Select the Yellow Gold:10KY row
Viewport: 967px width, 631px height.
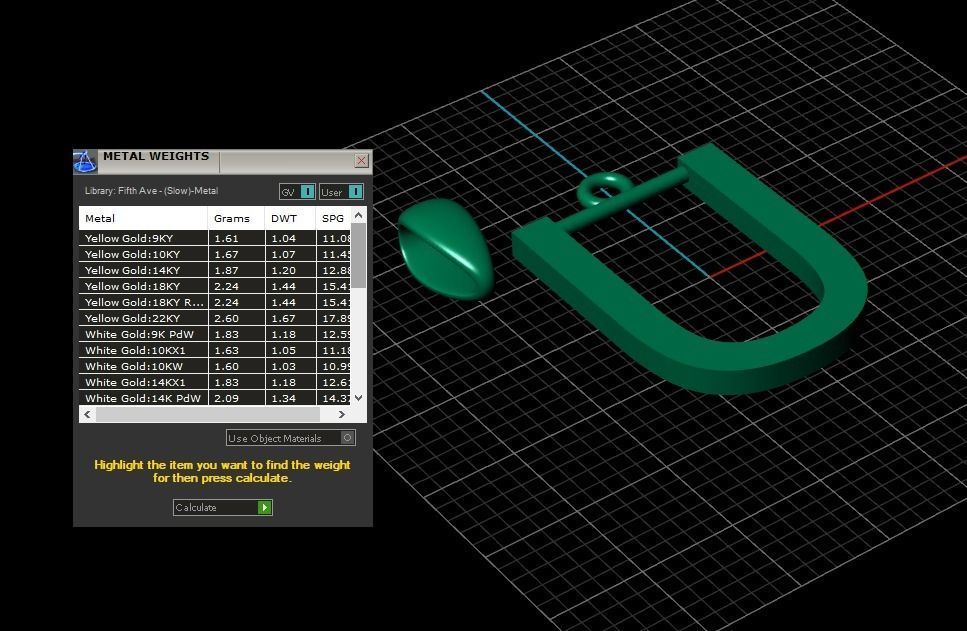(x=215, y=254)
